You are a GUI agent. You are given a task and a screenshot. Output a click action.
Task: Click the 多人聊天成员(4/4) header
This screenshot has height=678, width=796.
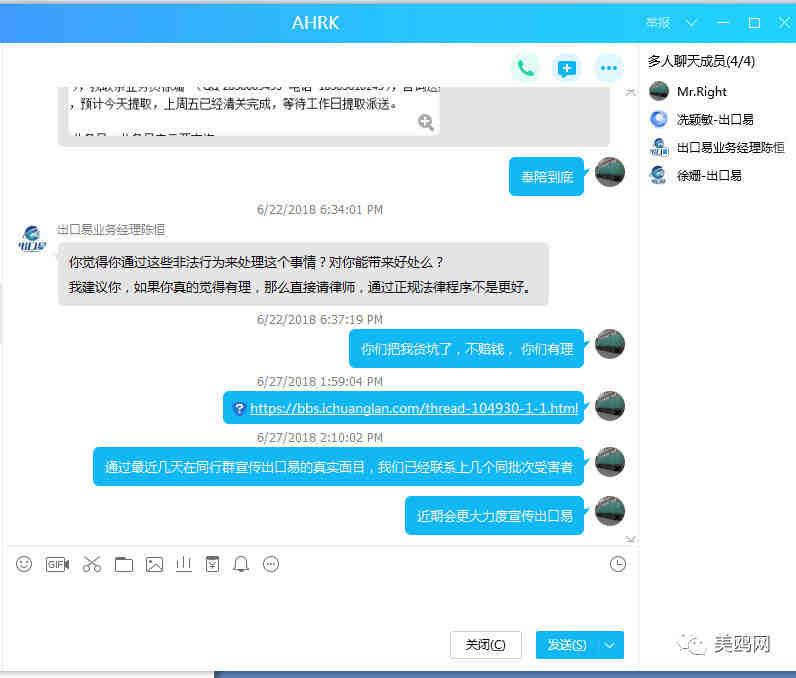point(701,61)
